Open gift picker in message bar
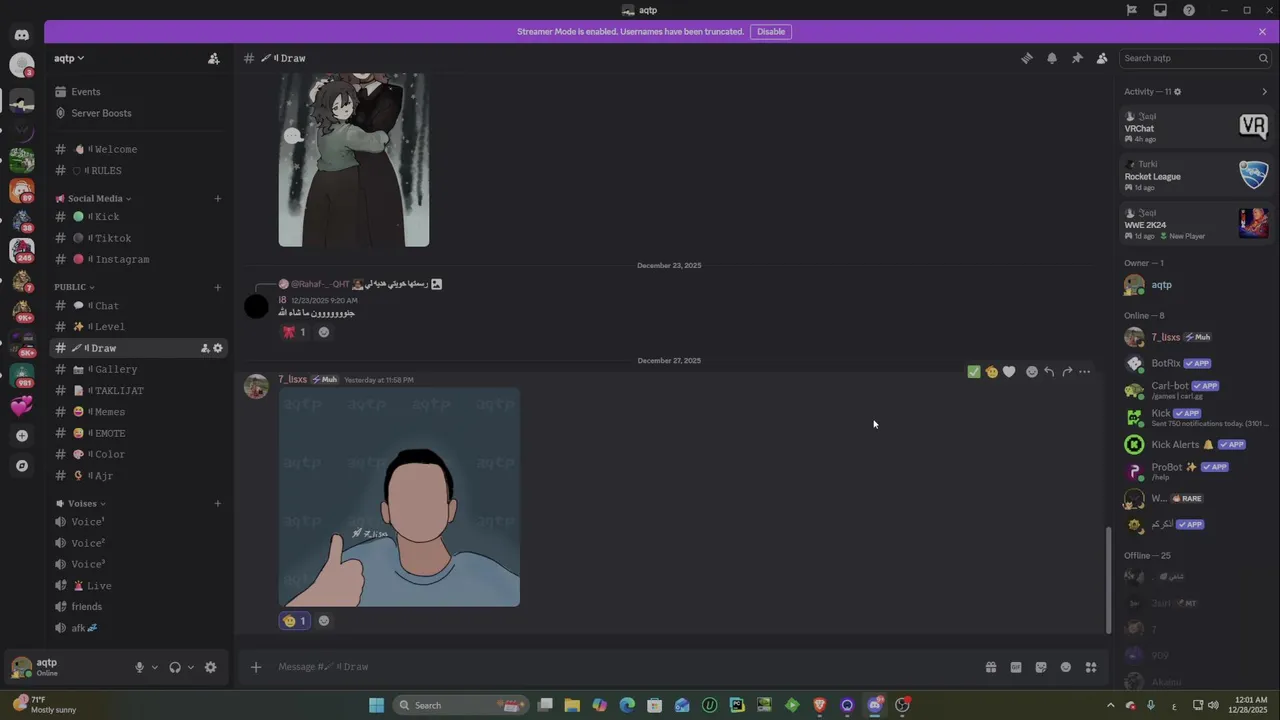This screenshot has width=1280, height=720. coord(991,667)
